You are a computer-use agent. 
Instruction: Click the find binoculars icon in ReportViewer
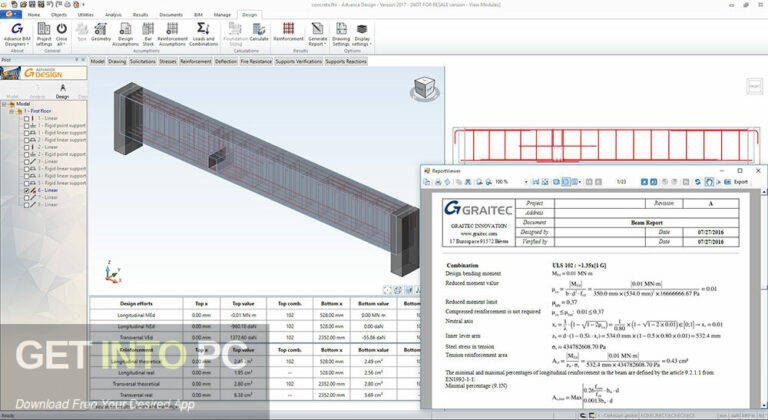(468, 182)
